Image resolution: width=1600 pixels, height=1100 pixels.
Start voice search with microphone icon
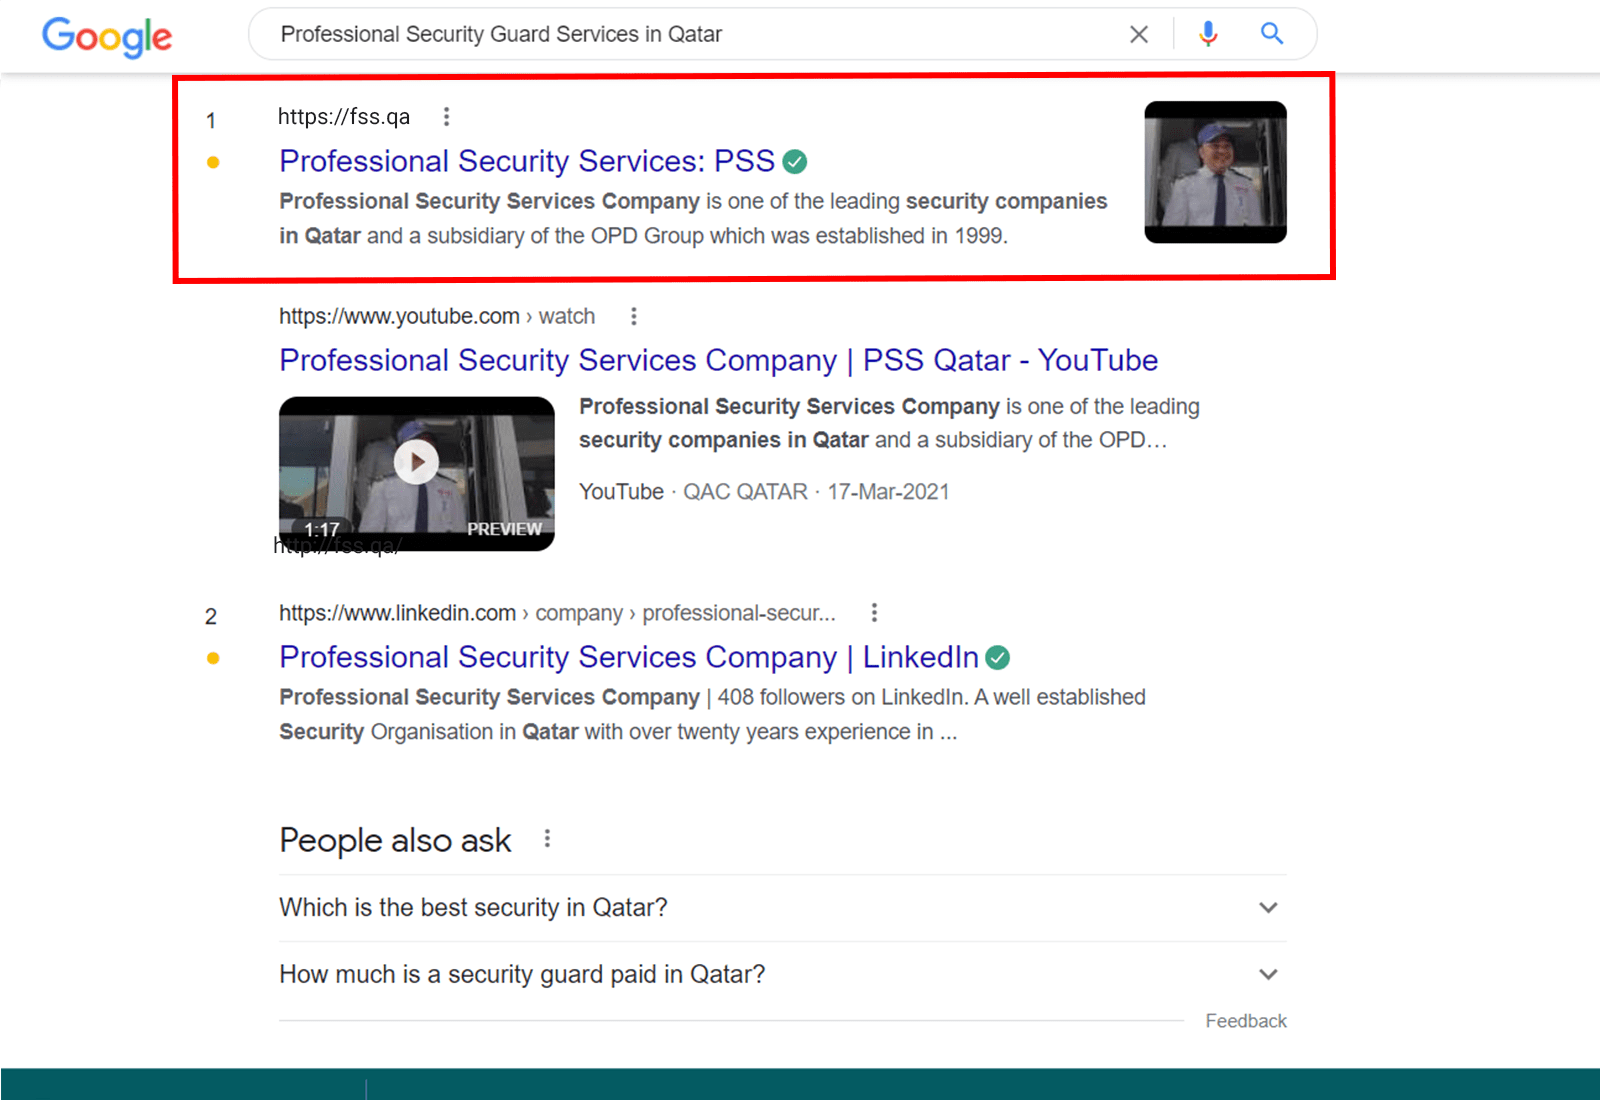(1208, 34)
